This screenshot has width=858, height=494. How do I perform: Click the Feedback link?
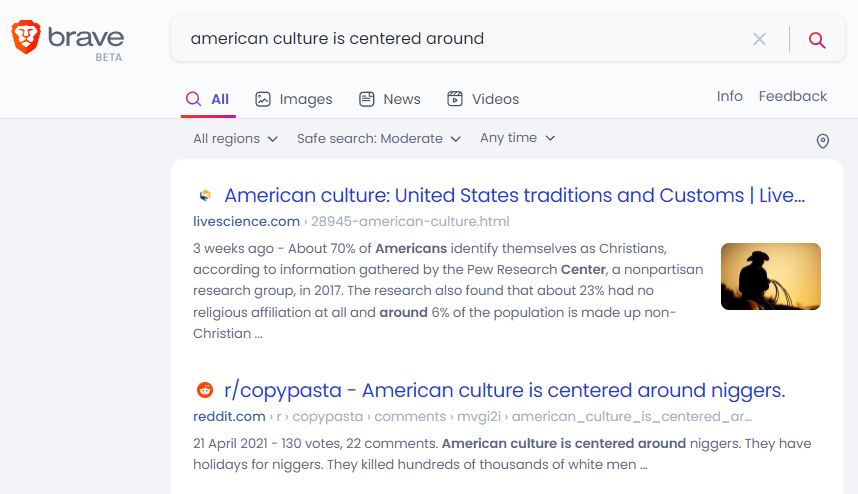[792, 96]
